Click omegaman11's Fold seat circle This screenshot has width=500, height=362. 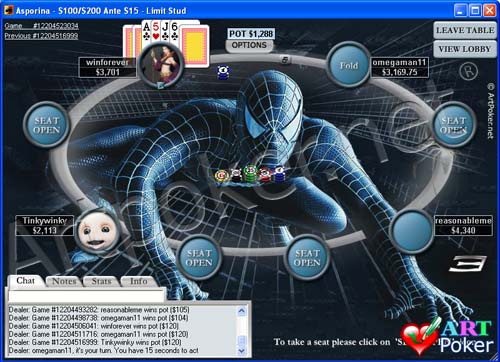click(x=349, y=65)
